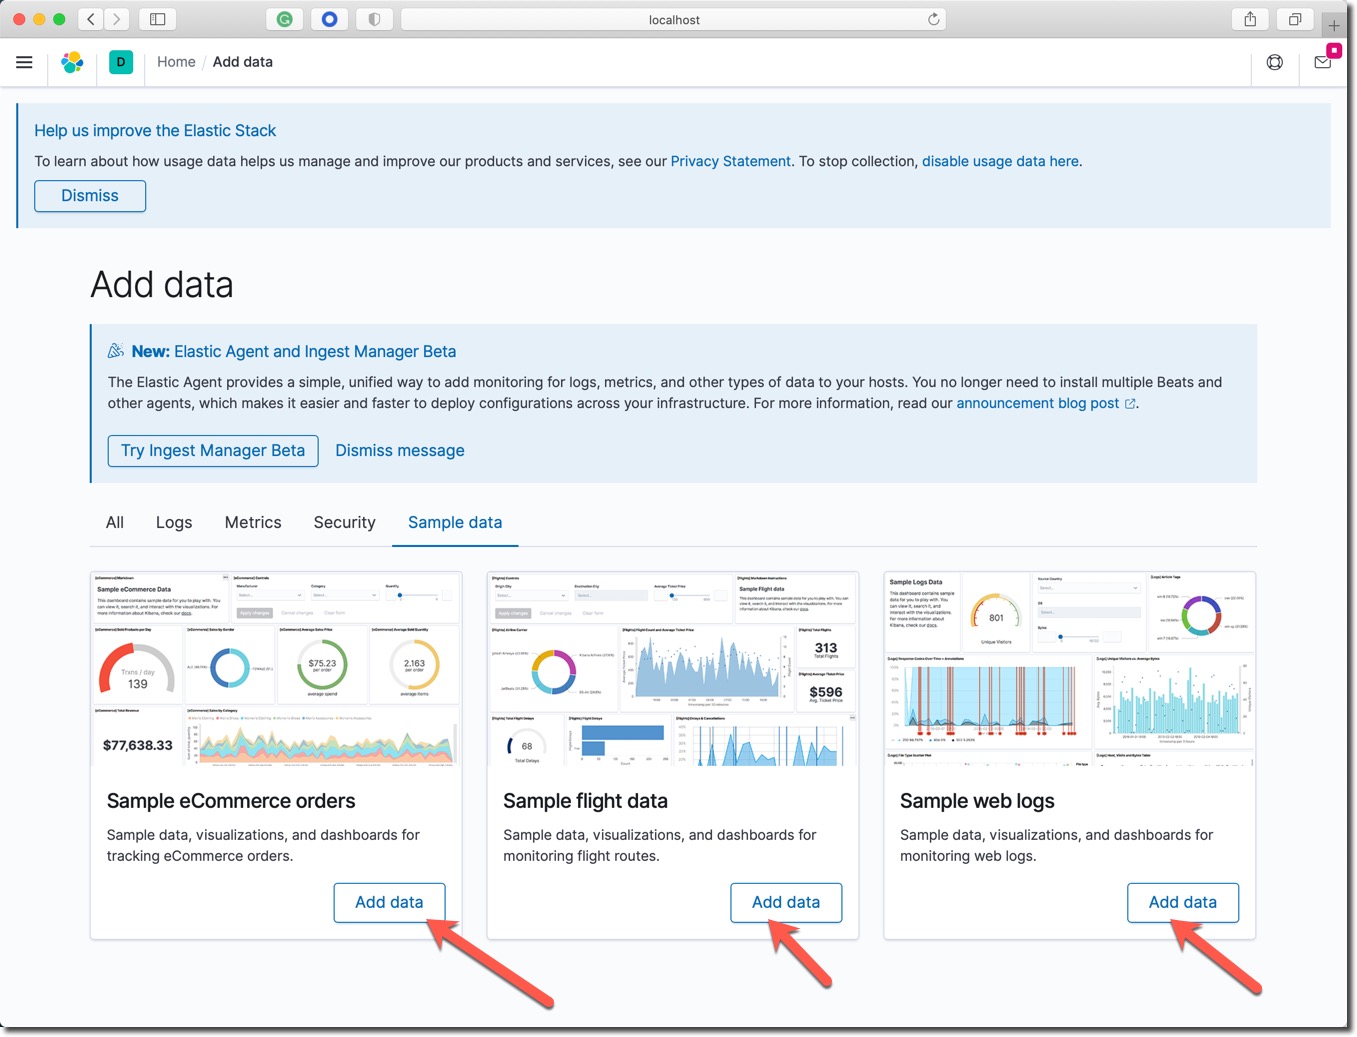Screen dimensions: 1357x1037
Task: Navigate to Home breadcrumb
Action: (176, 62)
